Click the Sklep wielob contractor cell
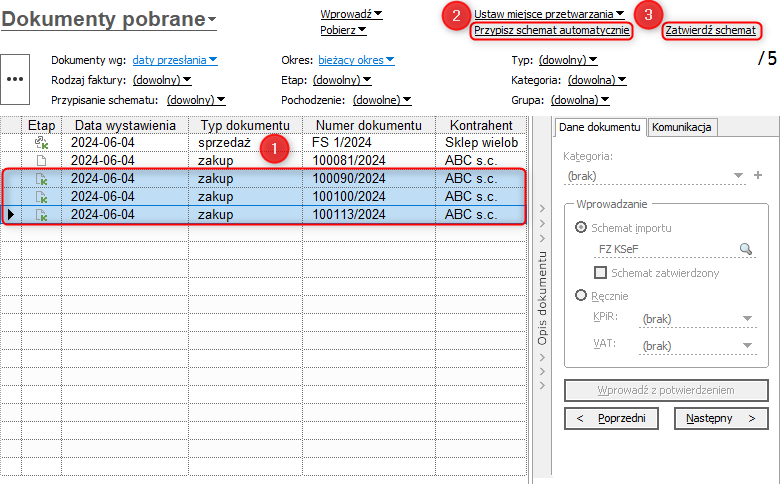This screenshot has width=781, height=484. click(x=481, y=143)
